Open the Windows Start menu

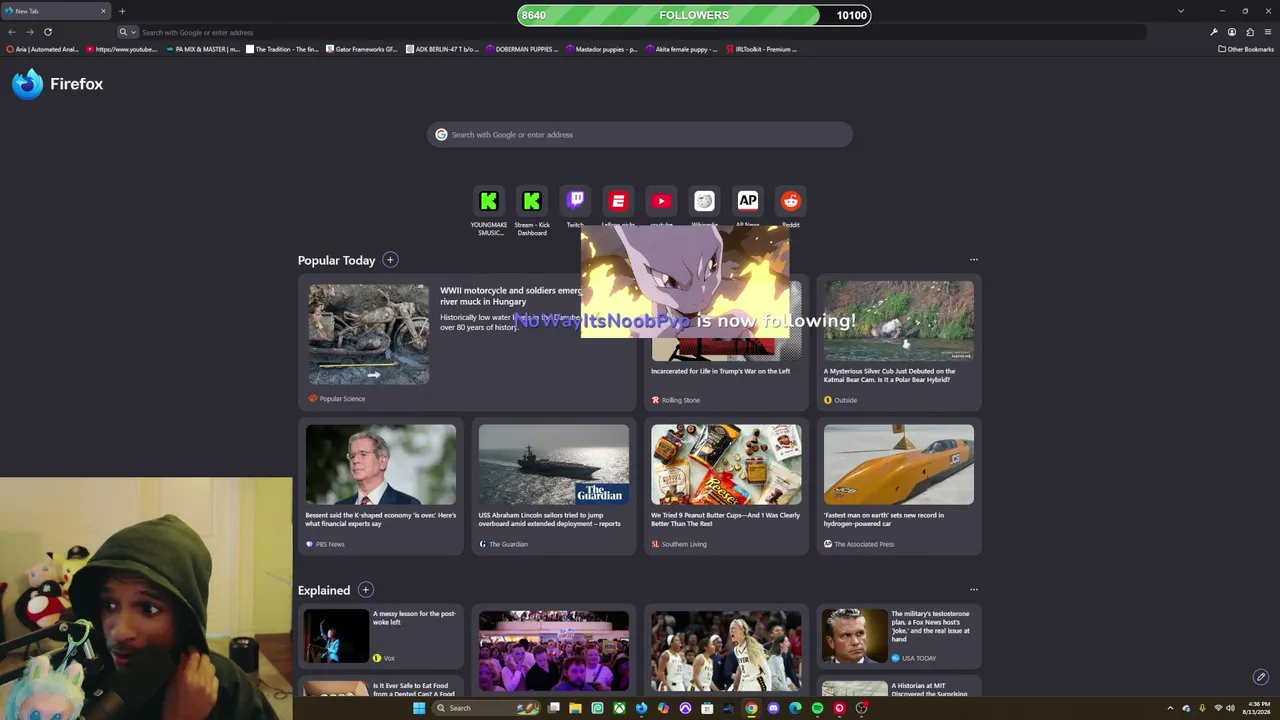click(x=419, y=708)
